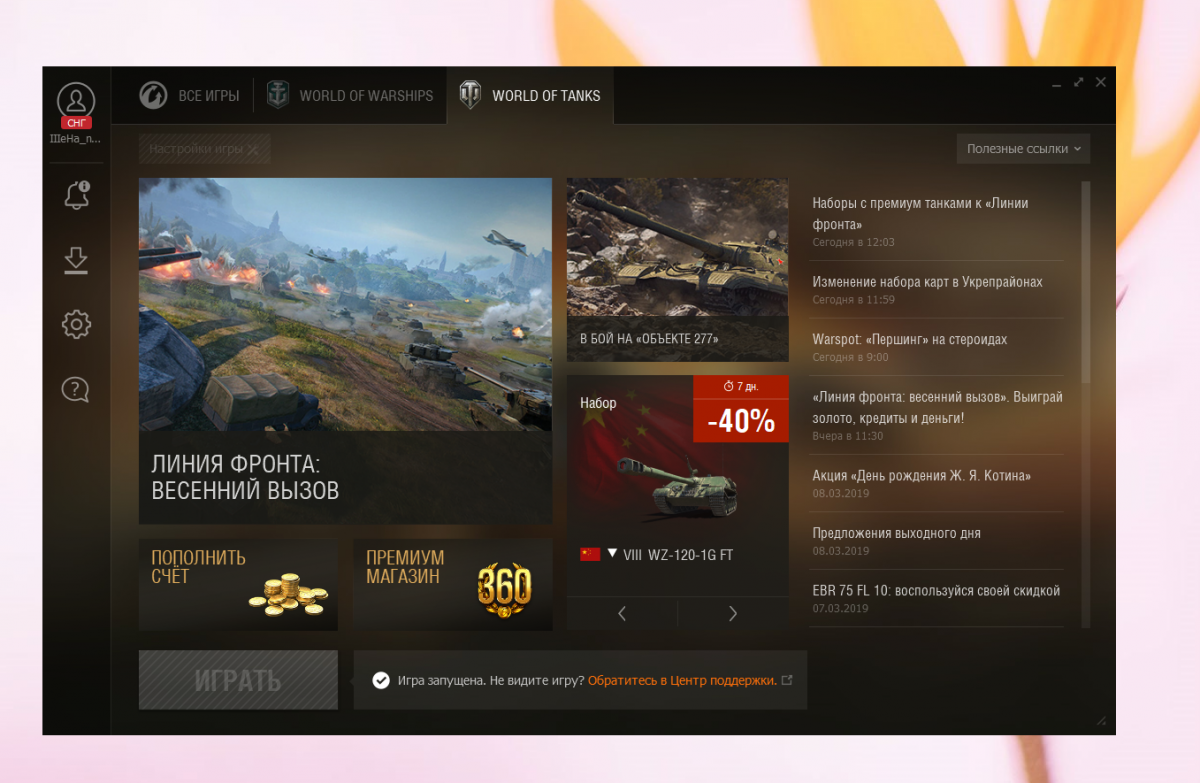Open downloads icon in left sidebar
This screenshot has height=783, width=1200.
pos(76,260)
